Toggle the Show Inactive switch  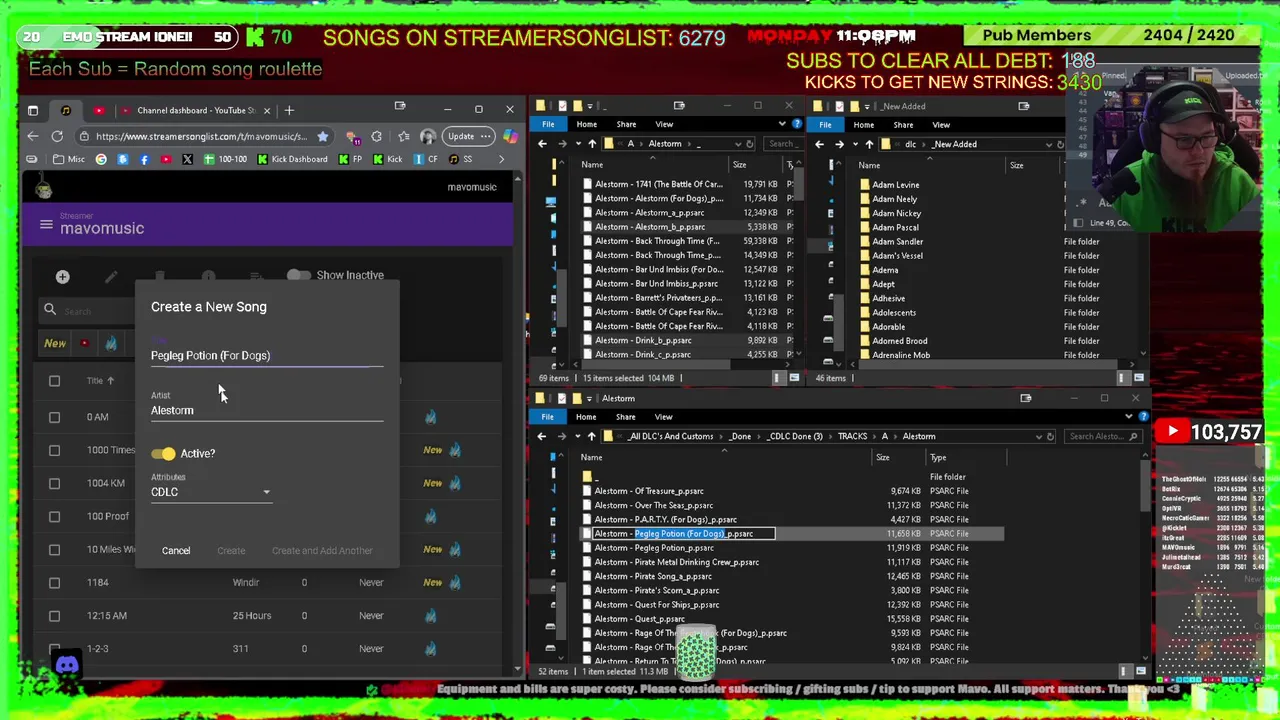[x=298, y=275]
